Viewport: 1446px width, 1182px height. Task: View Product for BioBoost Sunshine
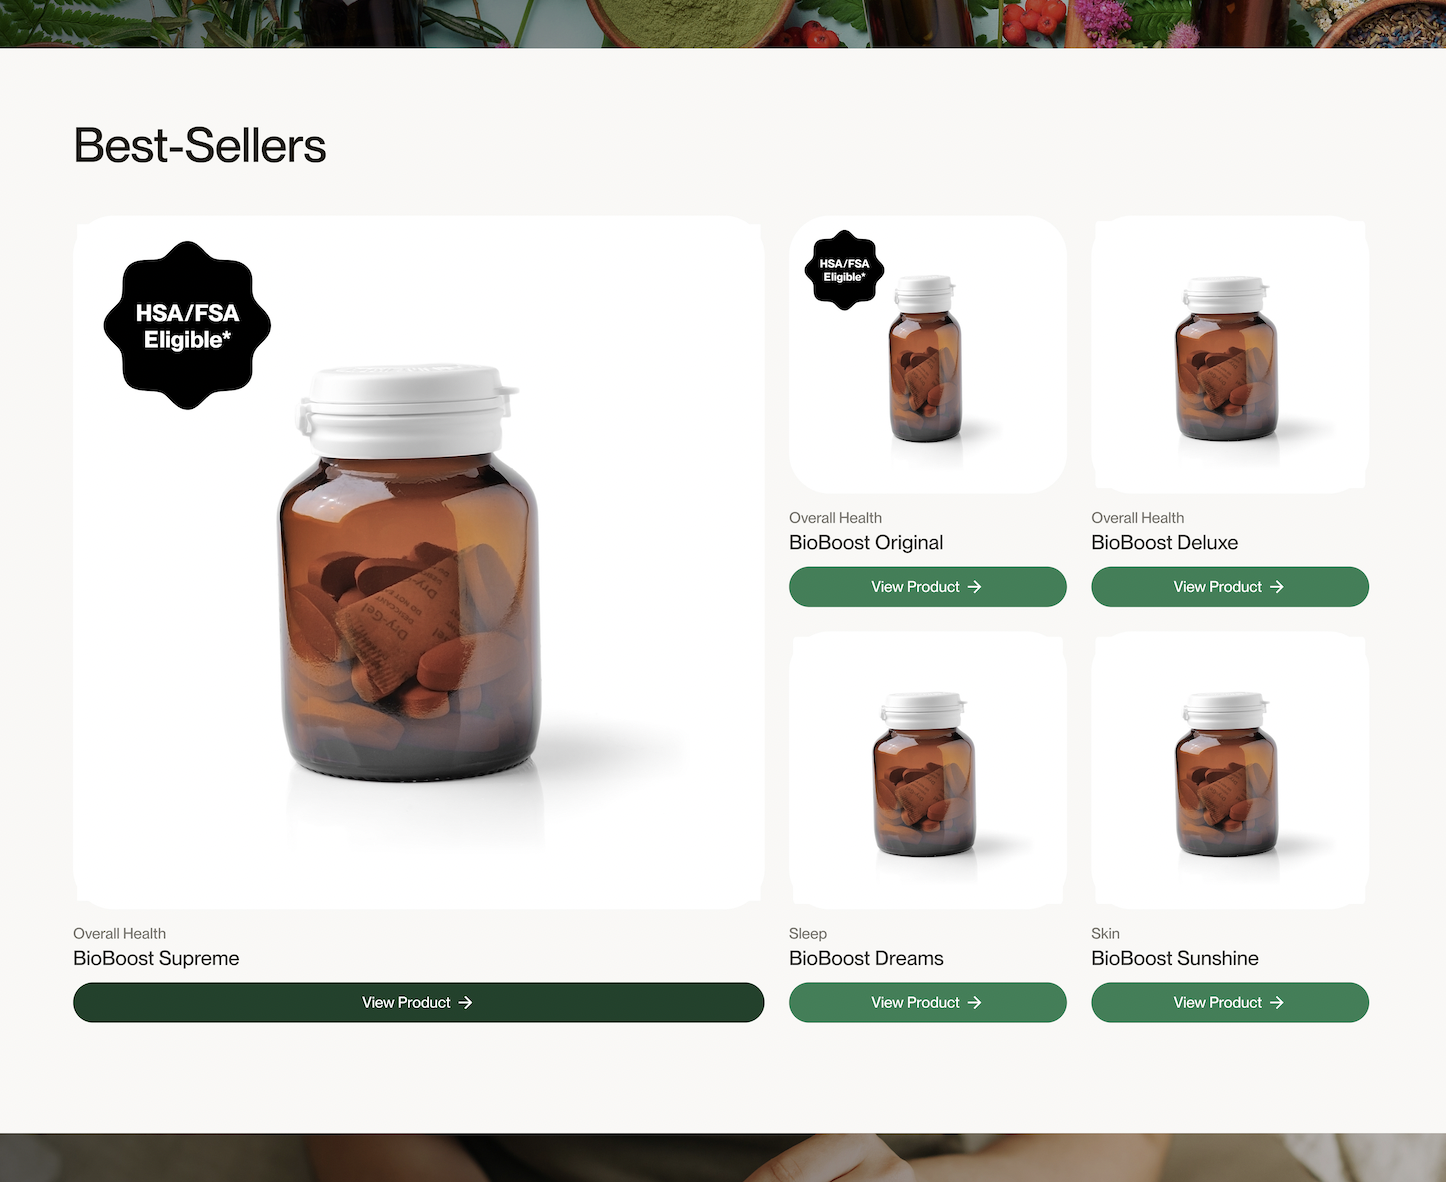tap(1229, 1002)
